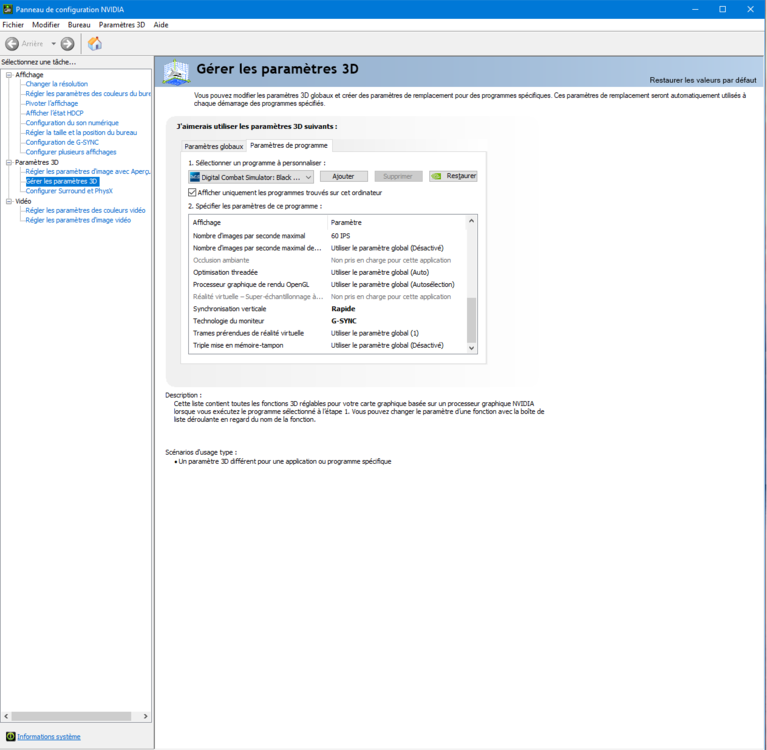Click the NVIDIA icon in title bar
This screenshot has width=767, height=750.
pyautogui.click(x=7, y=9)
